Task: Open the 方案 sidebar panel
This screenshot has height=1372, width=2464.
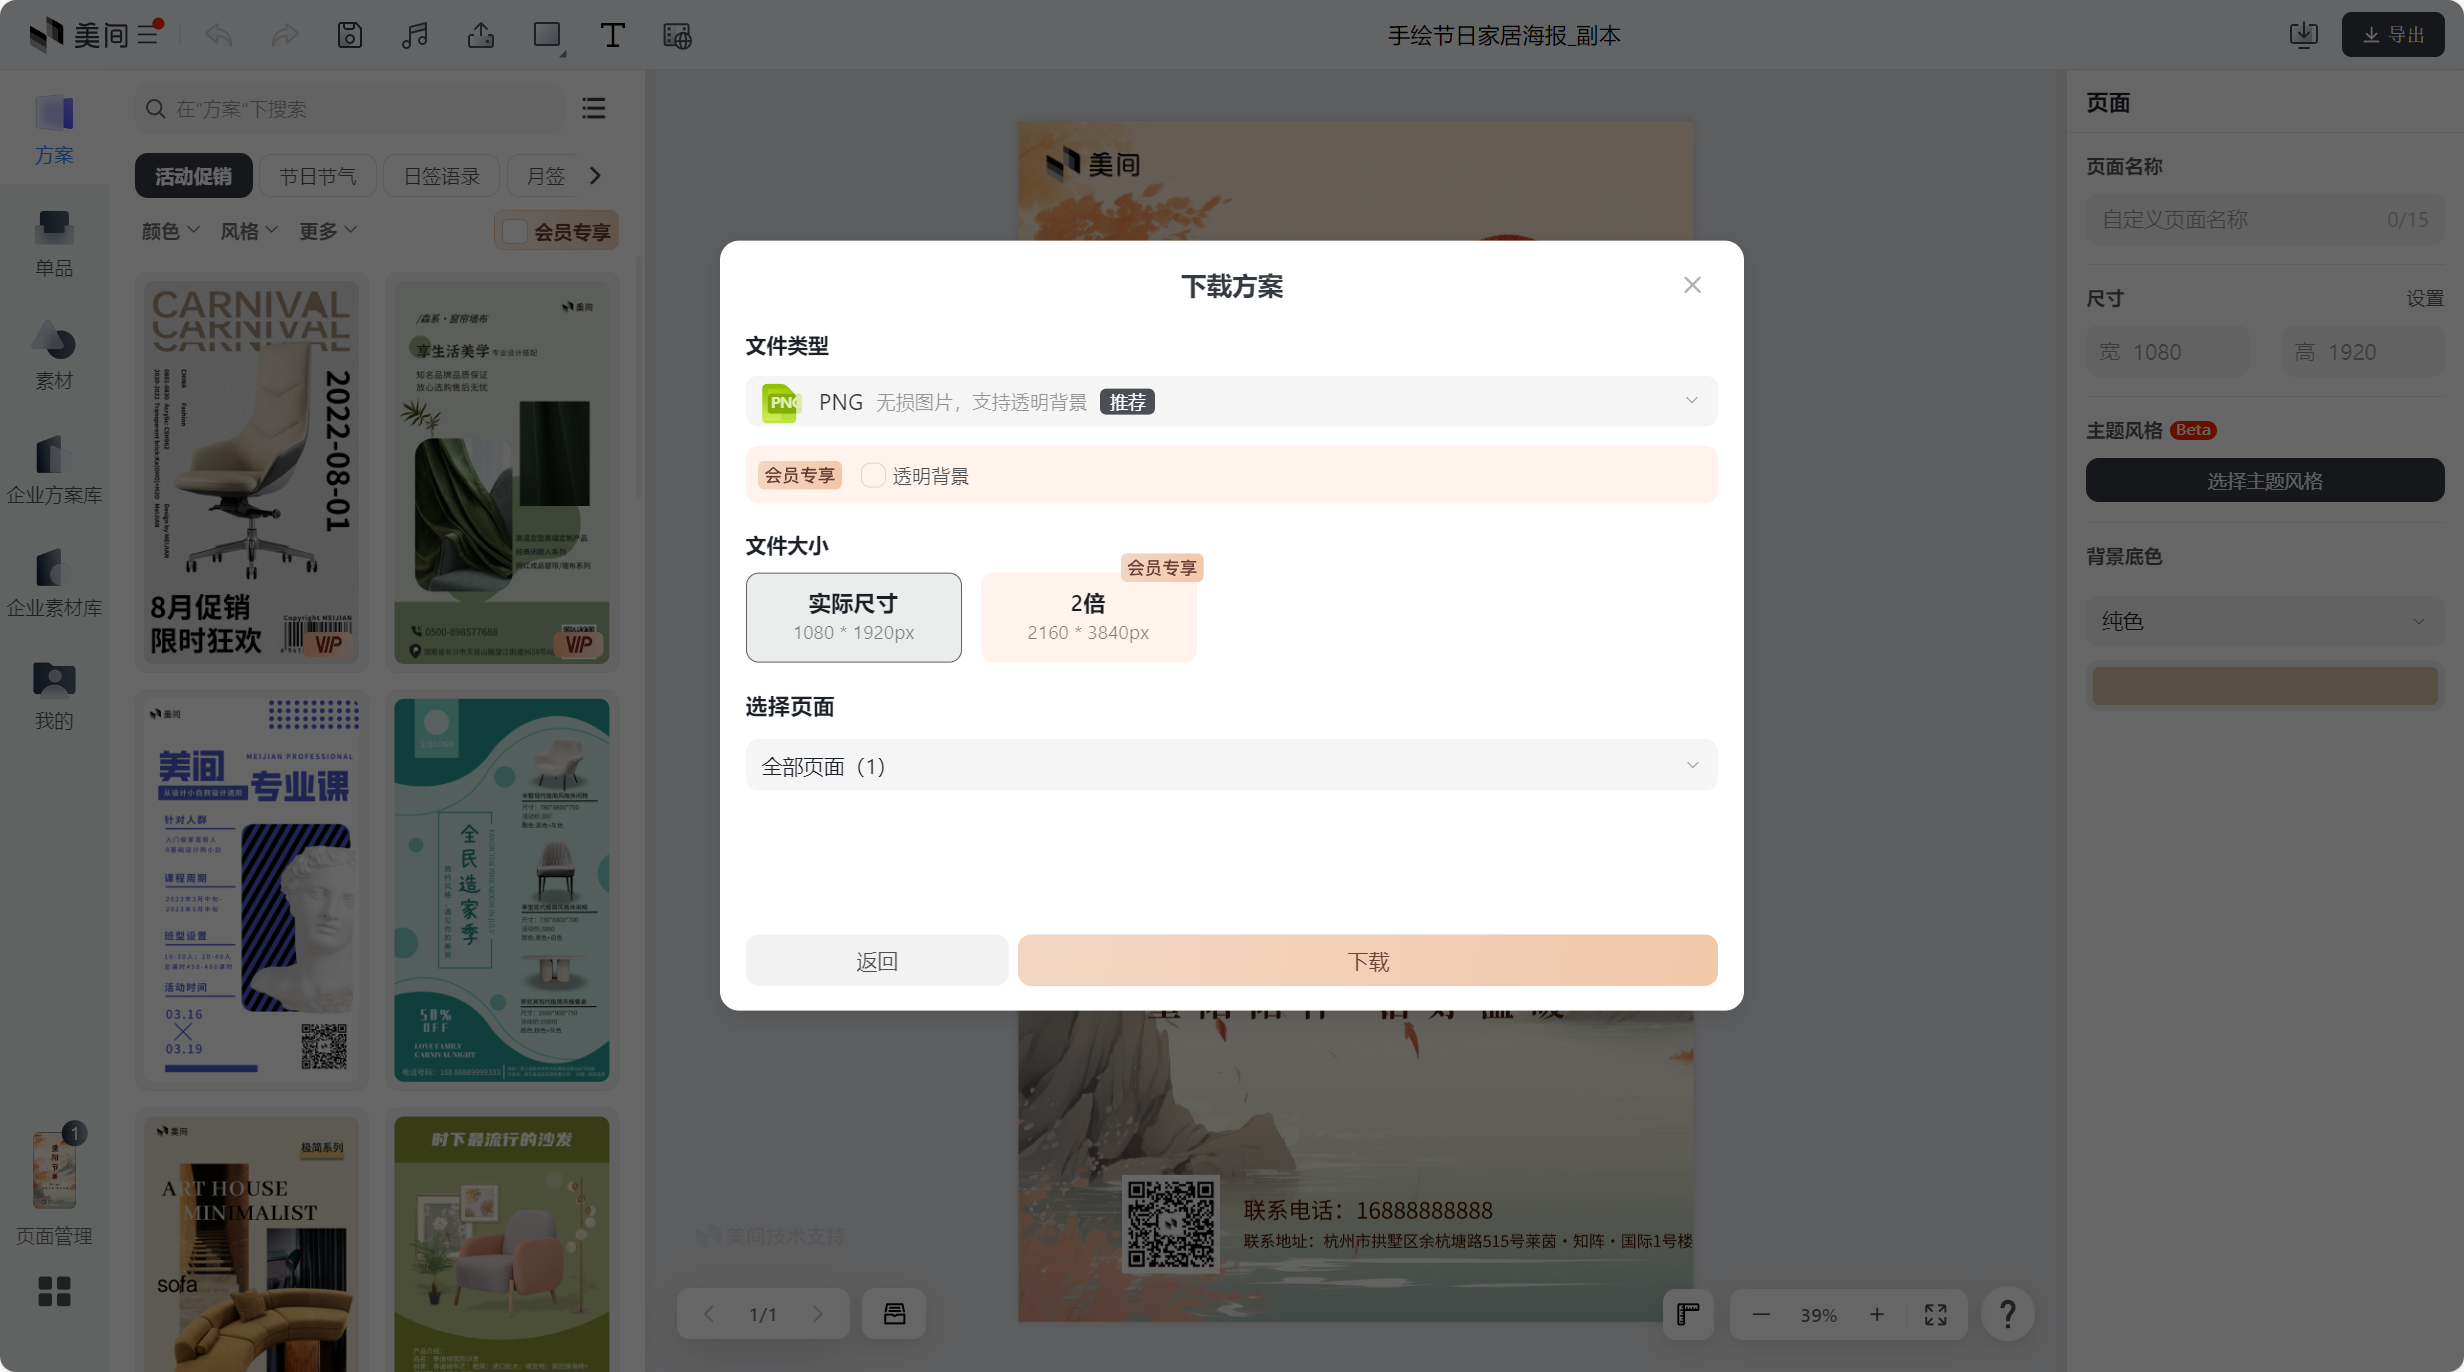Action: tap(54, 129)
